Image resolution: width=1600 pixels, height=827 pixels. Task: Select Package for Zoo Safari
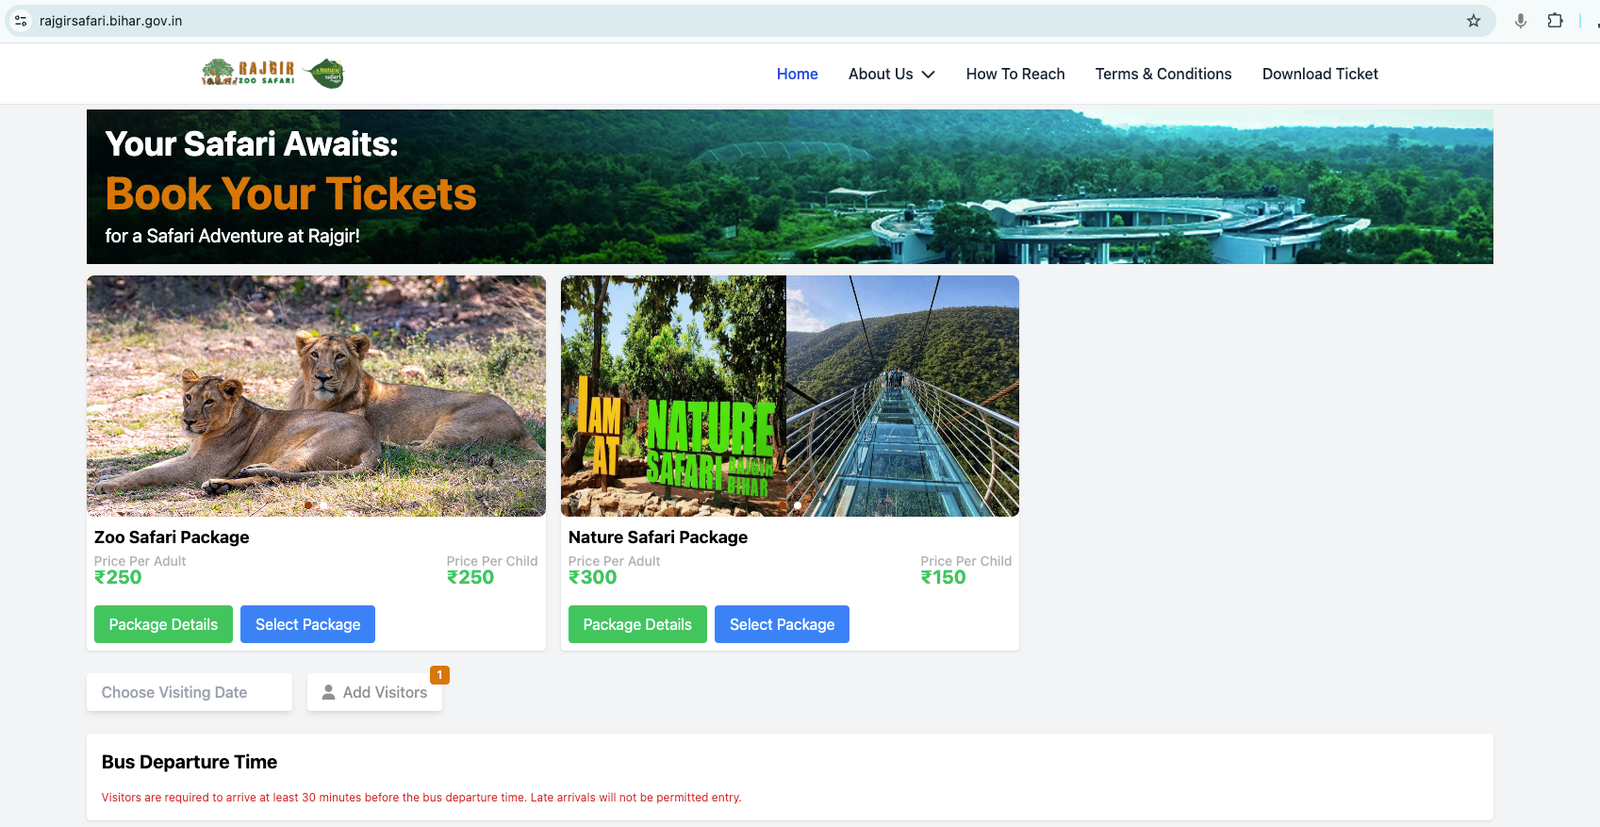[x=307, y=624]
